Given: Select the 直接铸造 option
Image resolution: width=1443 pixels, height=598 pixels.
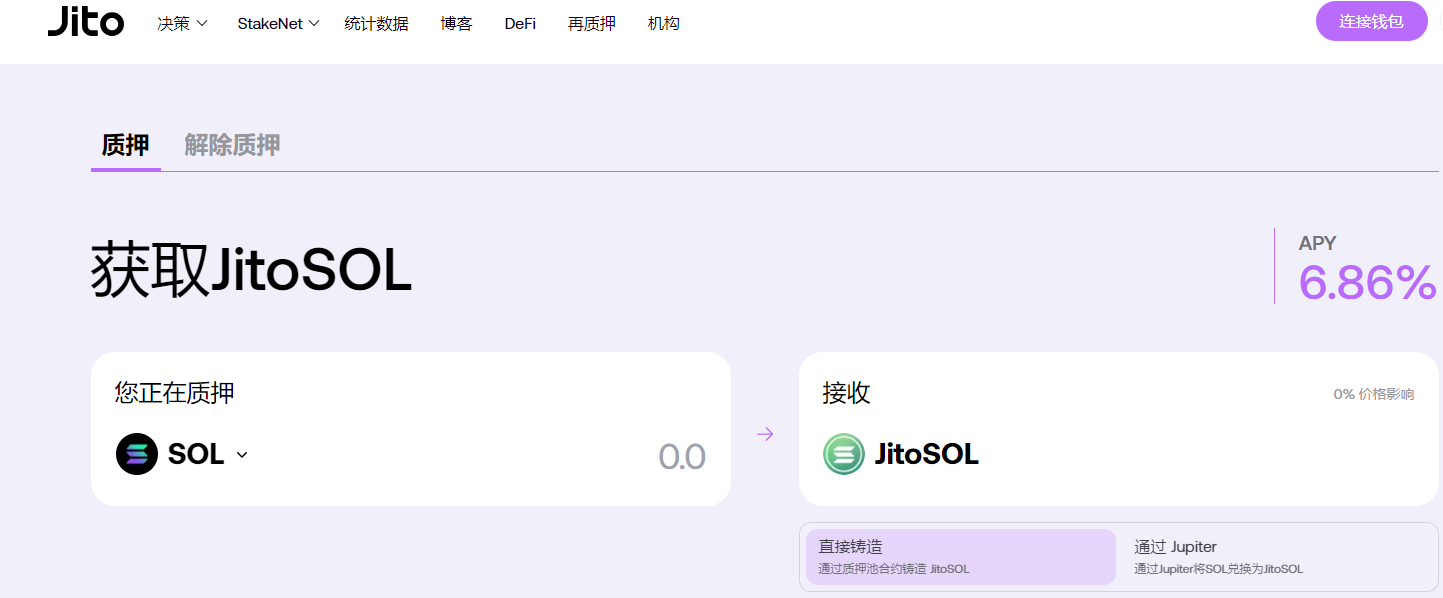Looking at the screenshot, I should coord(960,557).
